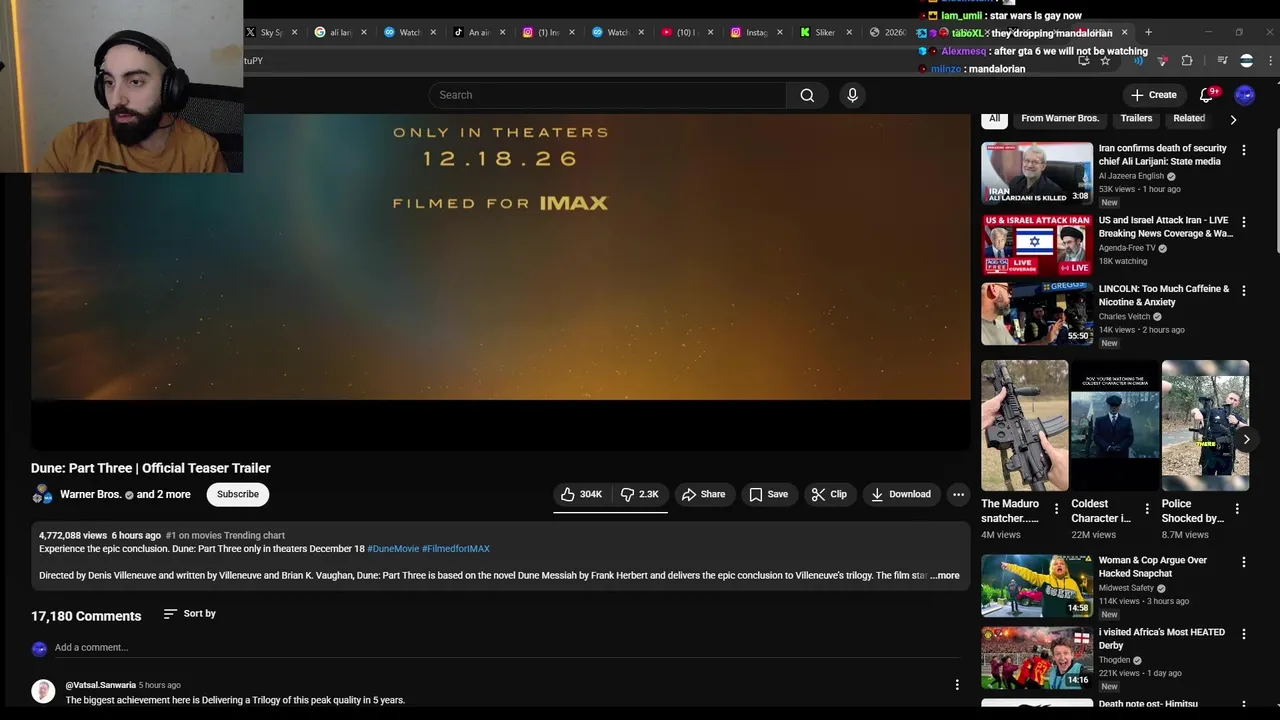The width and height of the screenshot is (1280, 720).
Task: Save video to a playlist
Action: 768,494
